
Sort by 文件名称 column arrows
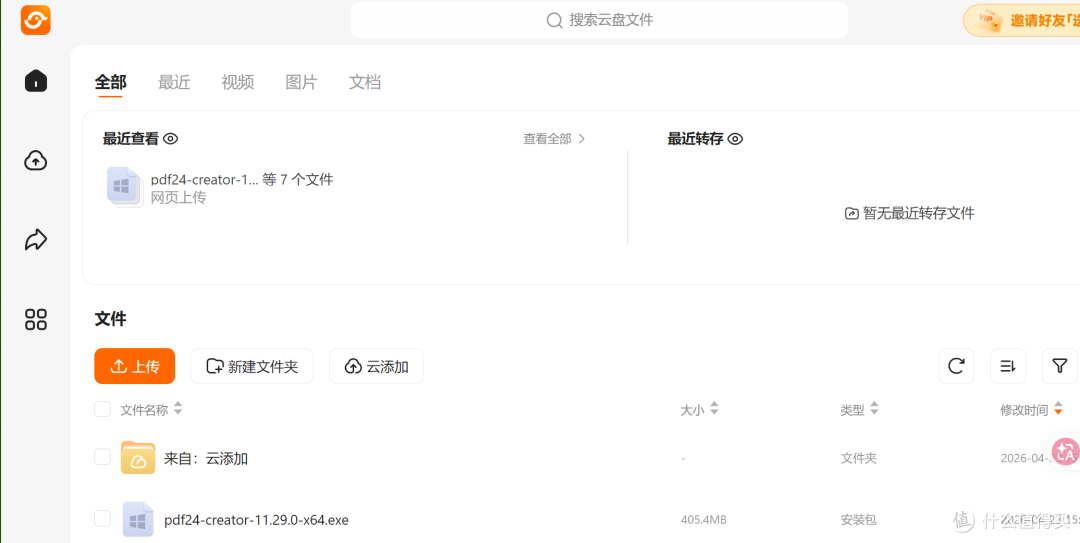[178, 409]
